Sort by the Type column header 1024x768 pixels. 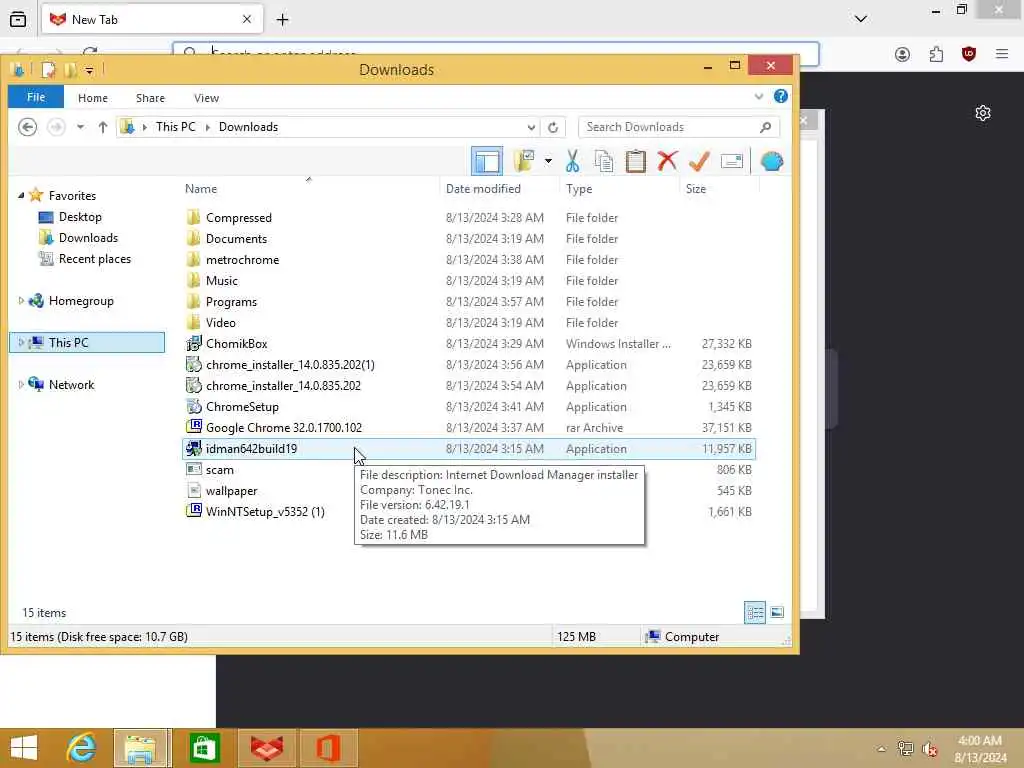click(579, 189)
